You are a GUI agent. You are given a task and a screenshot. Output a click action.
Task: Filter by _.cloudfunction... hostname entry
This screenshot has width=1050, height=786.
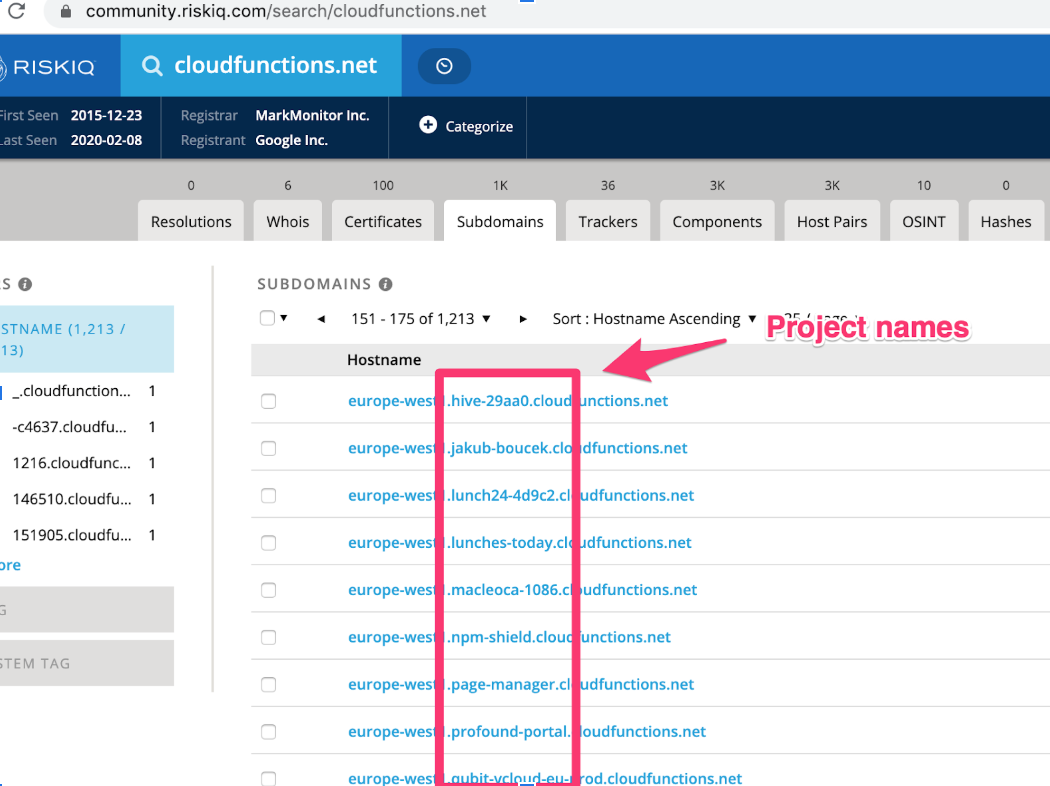72,391
